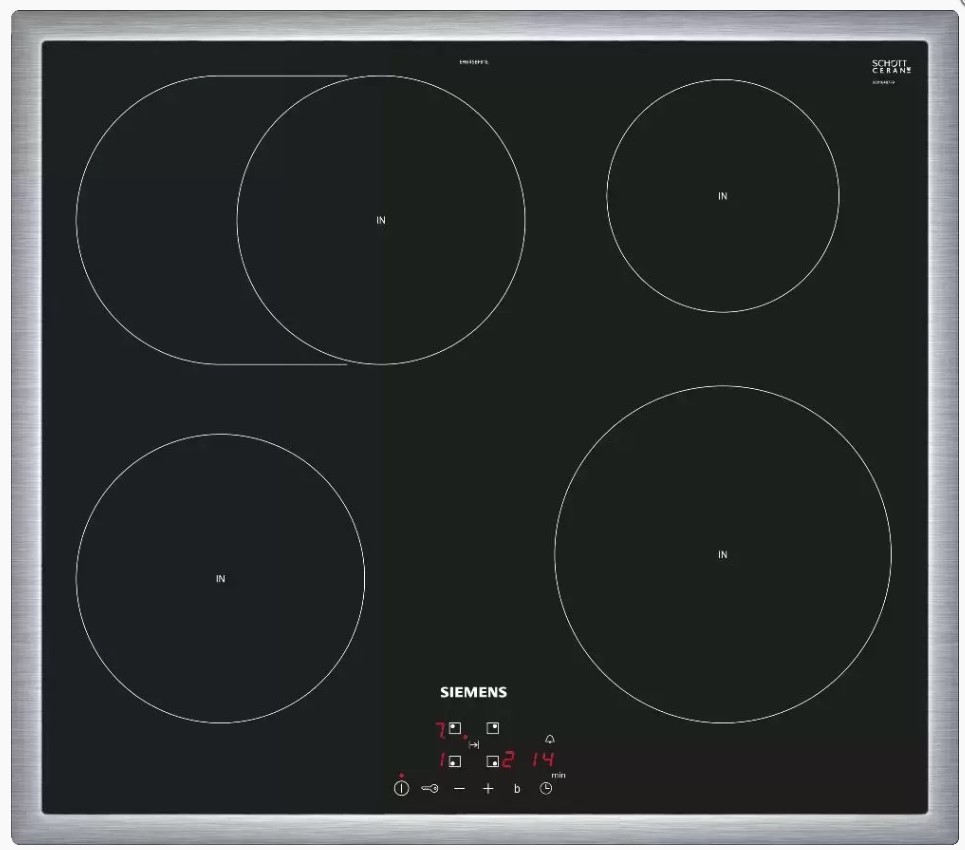Tap the bell kitchen alarm icon
Image resolution: width=965 pixels, height=850 pixels.
549,738
